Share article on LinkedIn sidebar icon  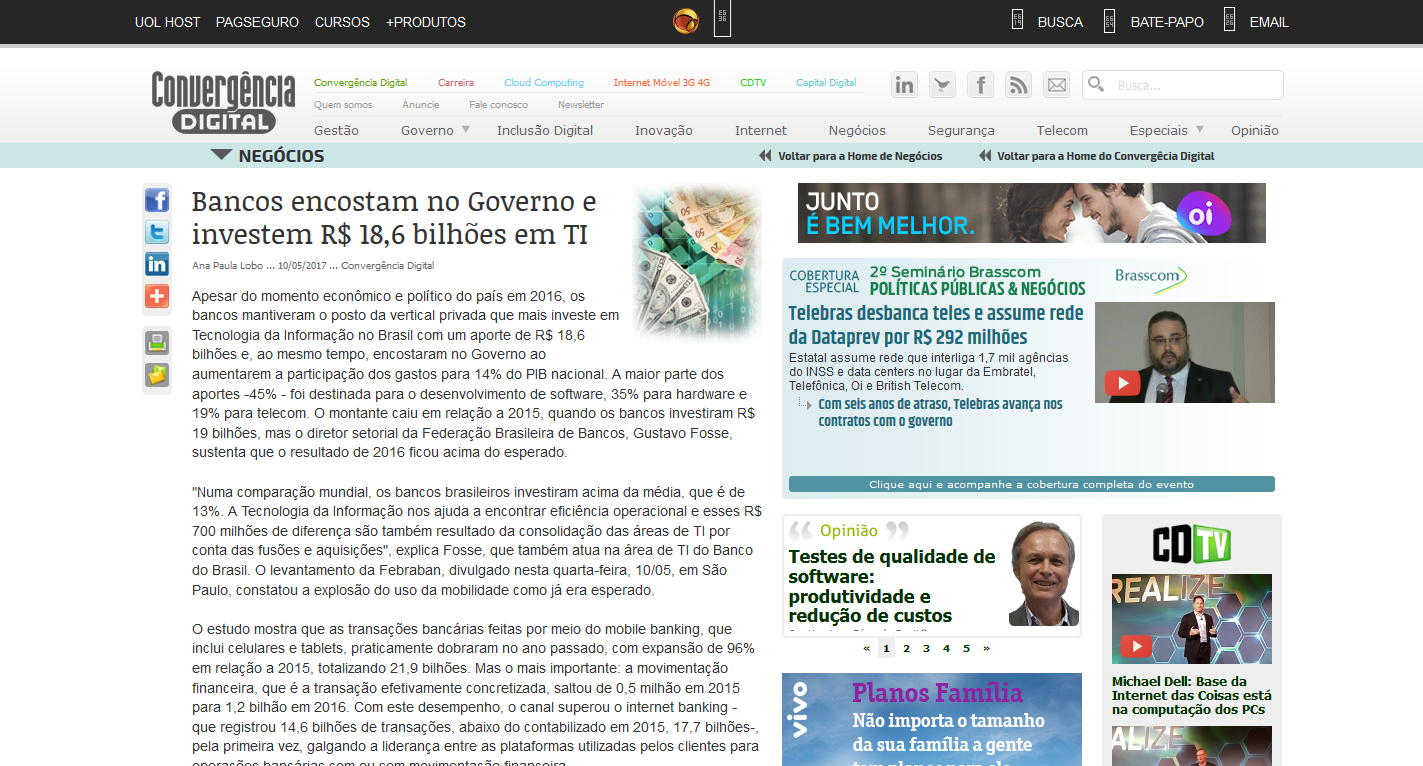[x=157, y=264]
